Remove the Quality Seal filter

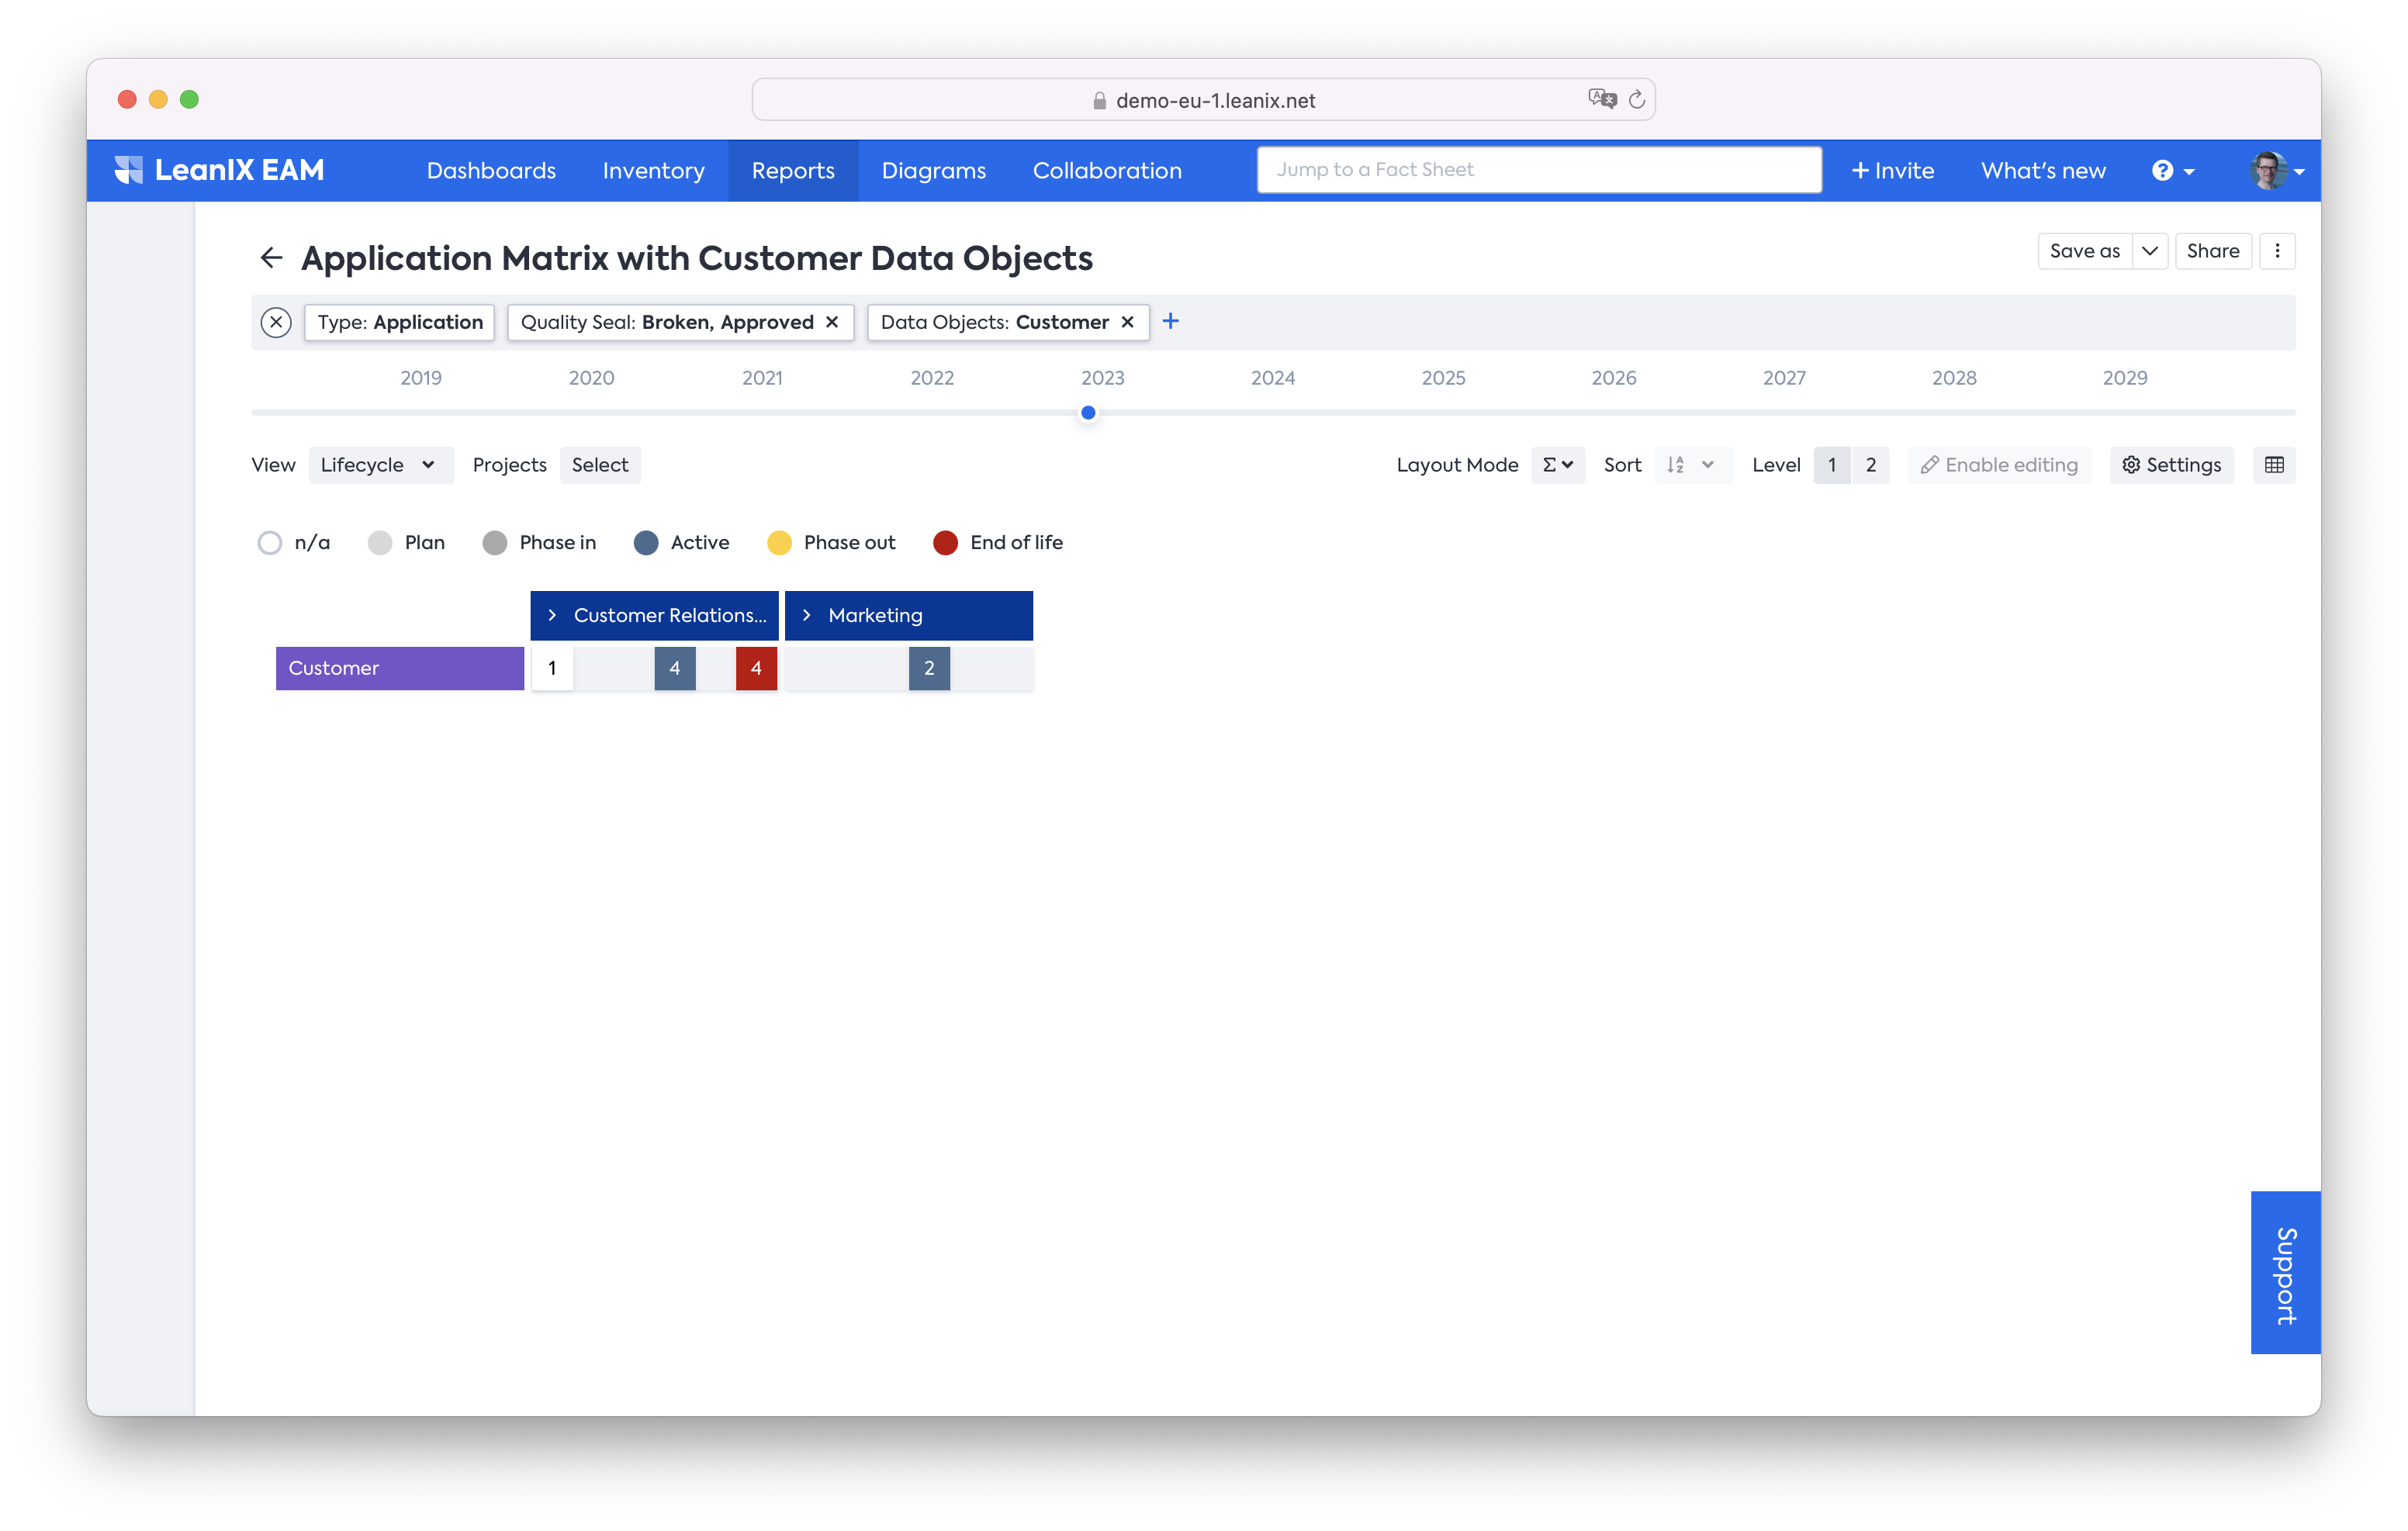click(832, 322)
